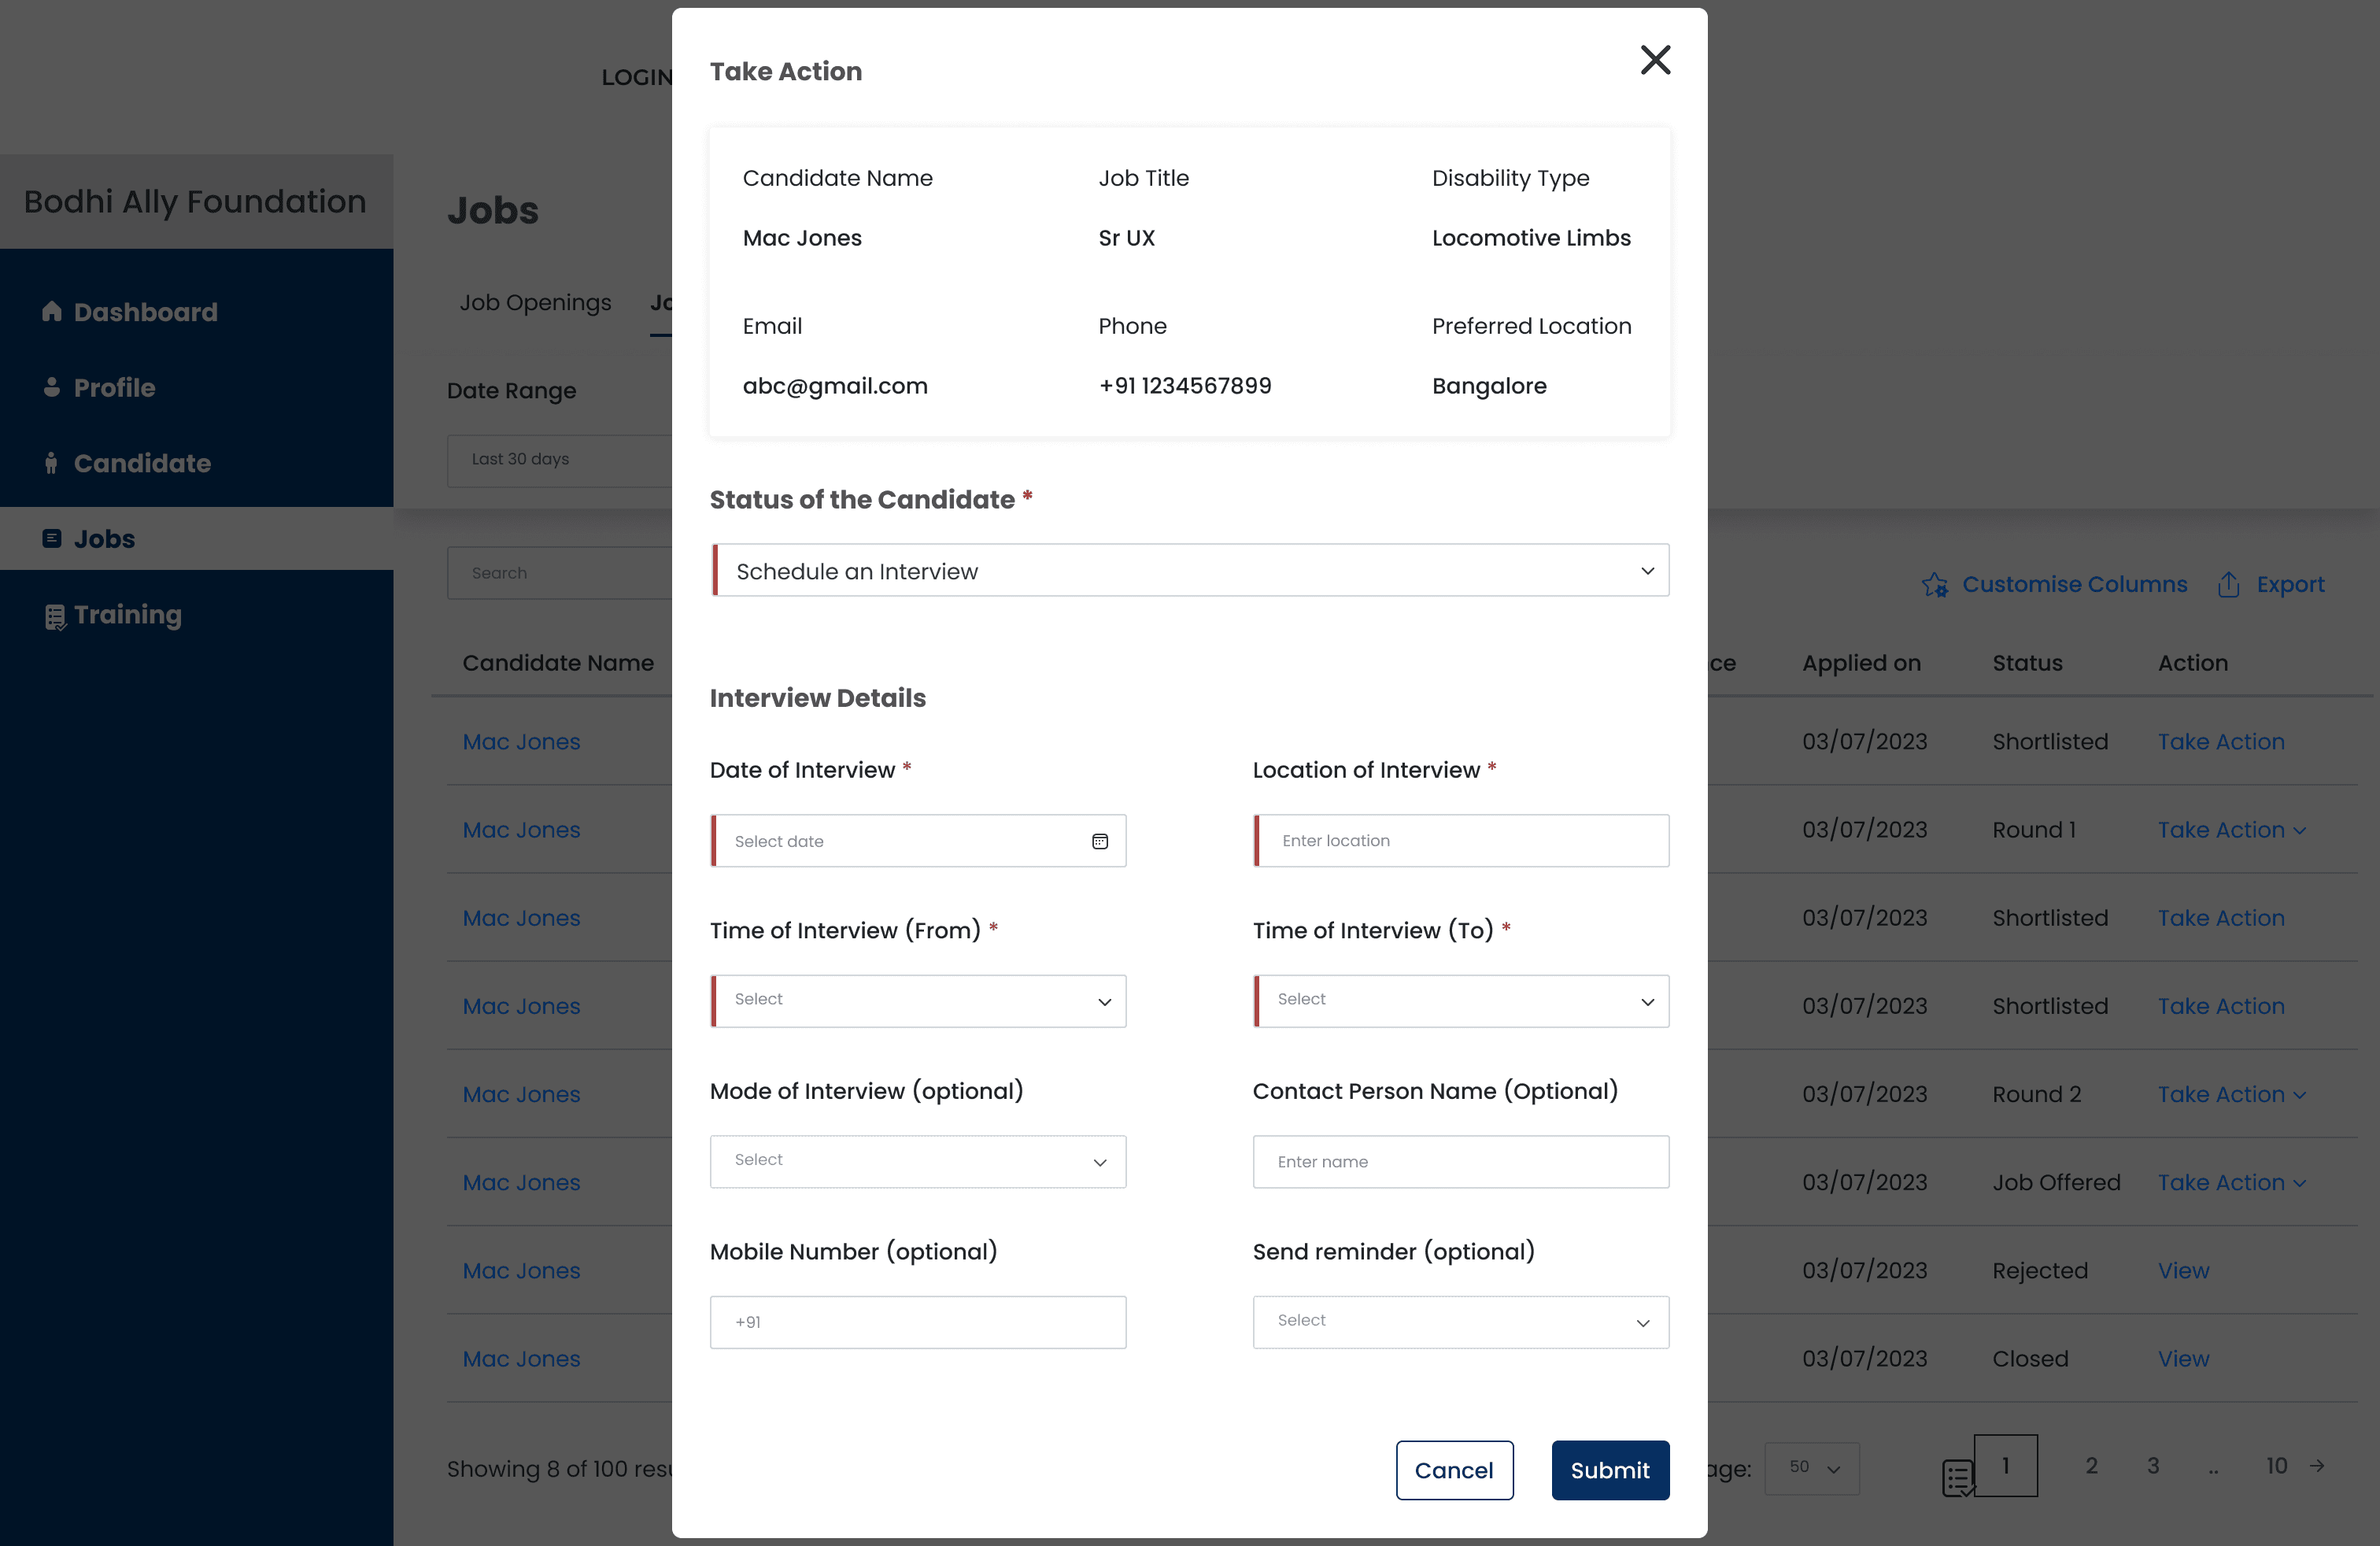The image size is (2380, 1546).
Task: Click the Training checklist icon in sidebar
Action: tap(55, 616)
